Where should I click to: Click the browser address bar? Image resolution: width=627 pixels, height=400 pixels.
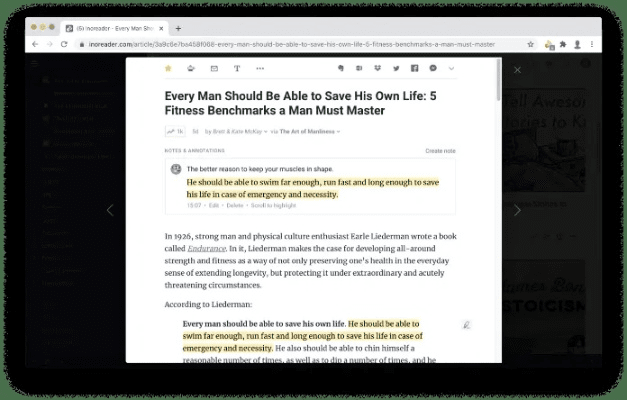pyautogui.click(x=300, y=45)
